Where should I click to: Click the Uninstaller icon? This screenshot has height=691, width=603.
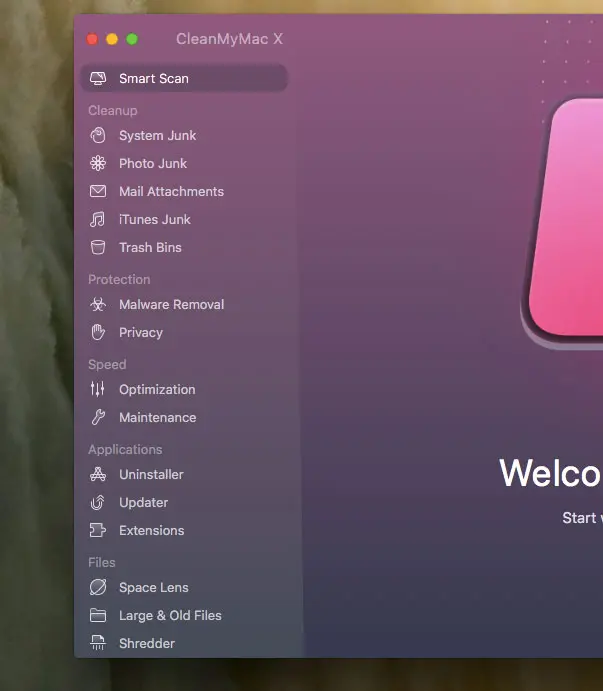point(98,474)
